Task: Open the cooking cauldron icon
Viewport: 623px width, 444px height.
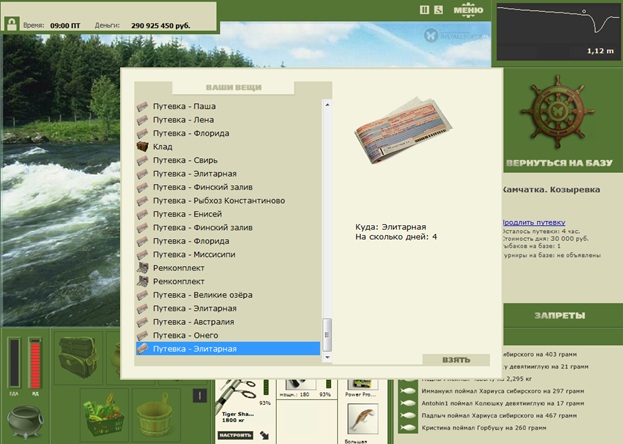Action: click(25, 422)
